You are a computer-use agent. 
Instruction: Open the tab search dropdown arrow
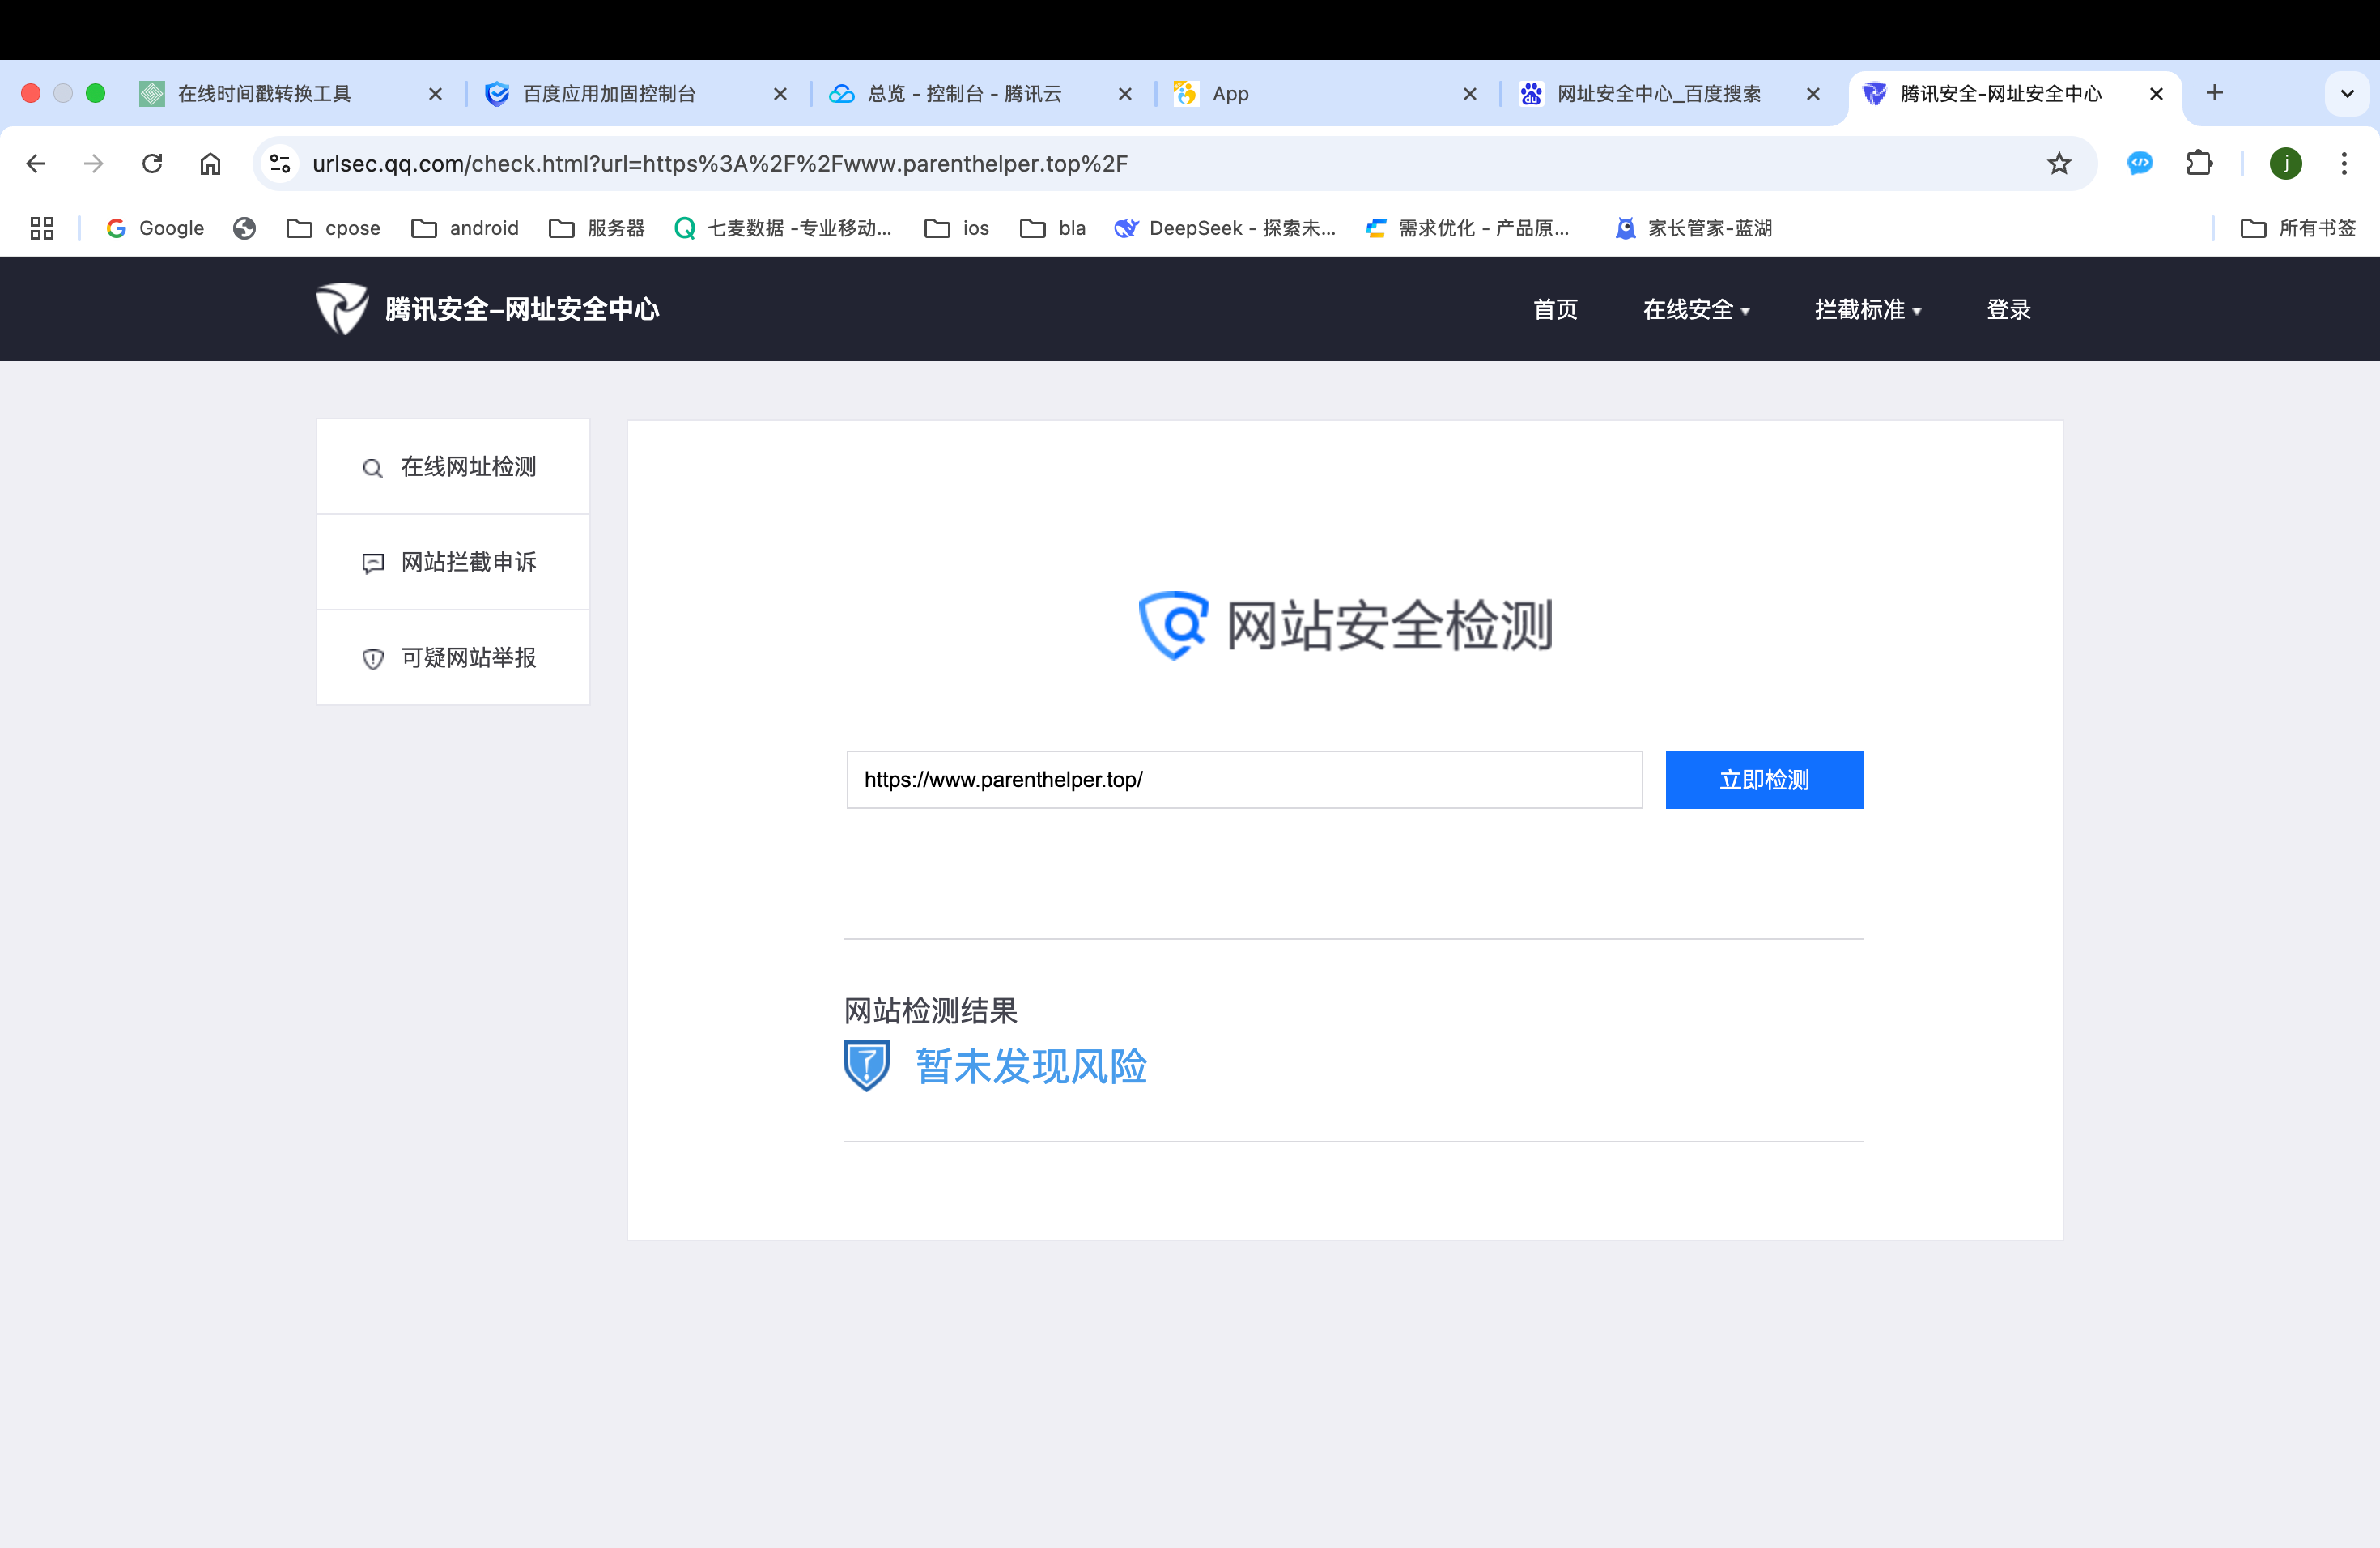(2346, 94)
